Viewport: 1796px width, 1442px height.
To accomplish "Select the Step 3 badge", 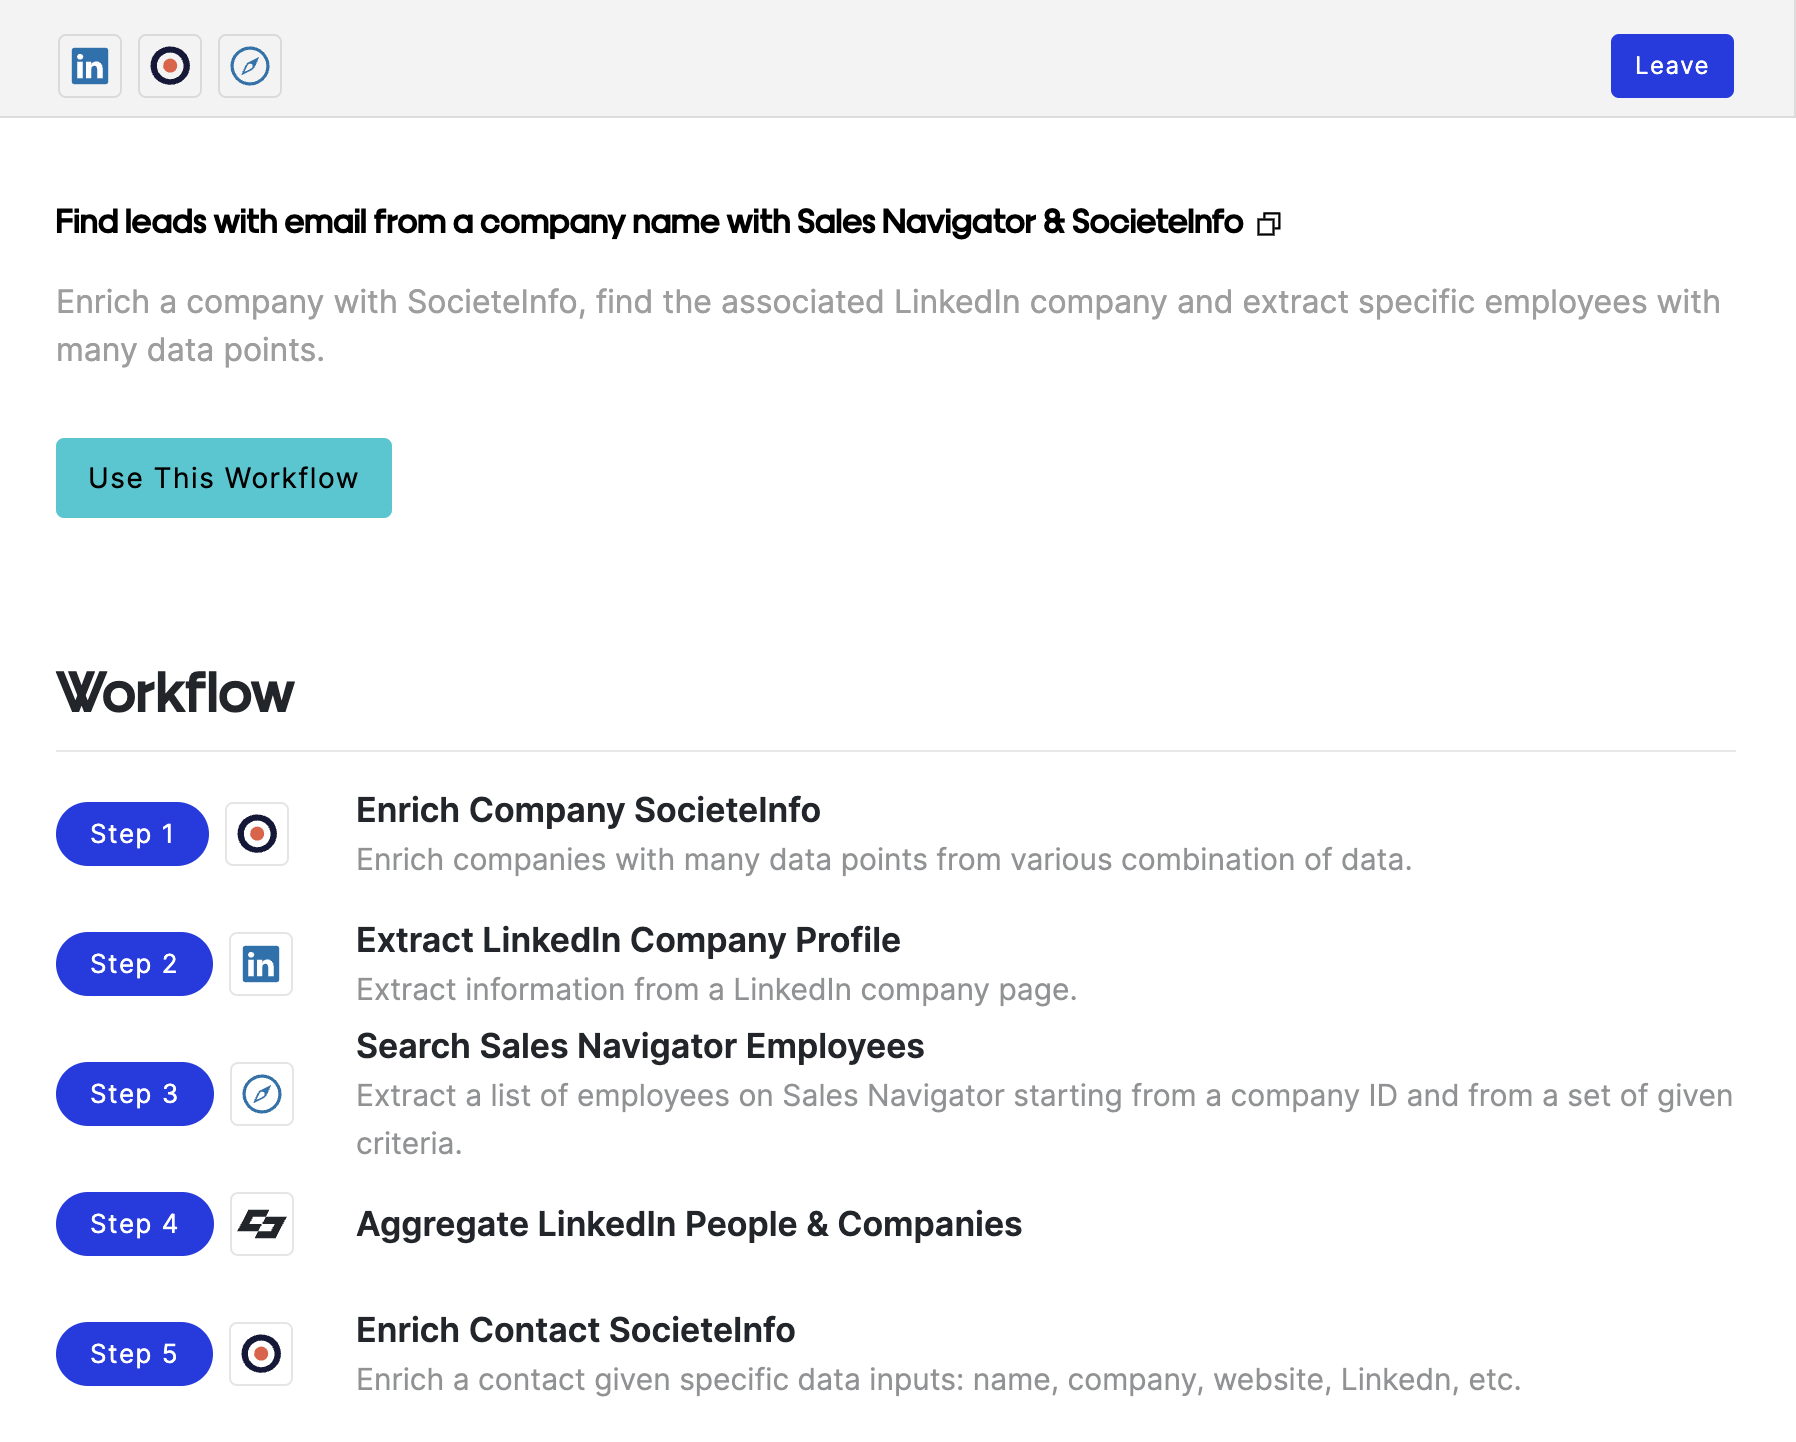I will pyautogui.click(x=135, y=1094).
